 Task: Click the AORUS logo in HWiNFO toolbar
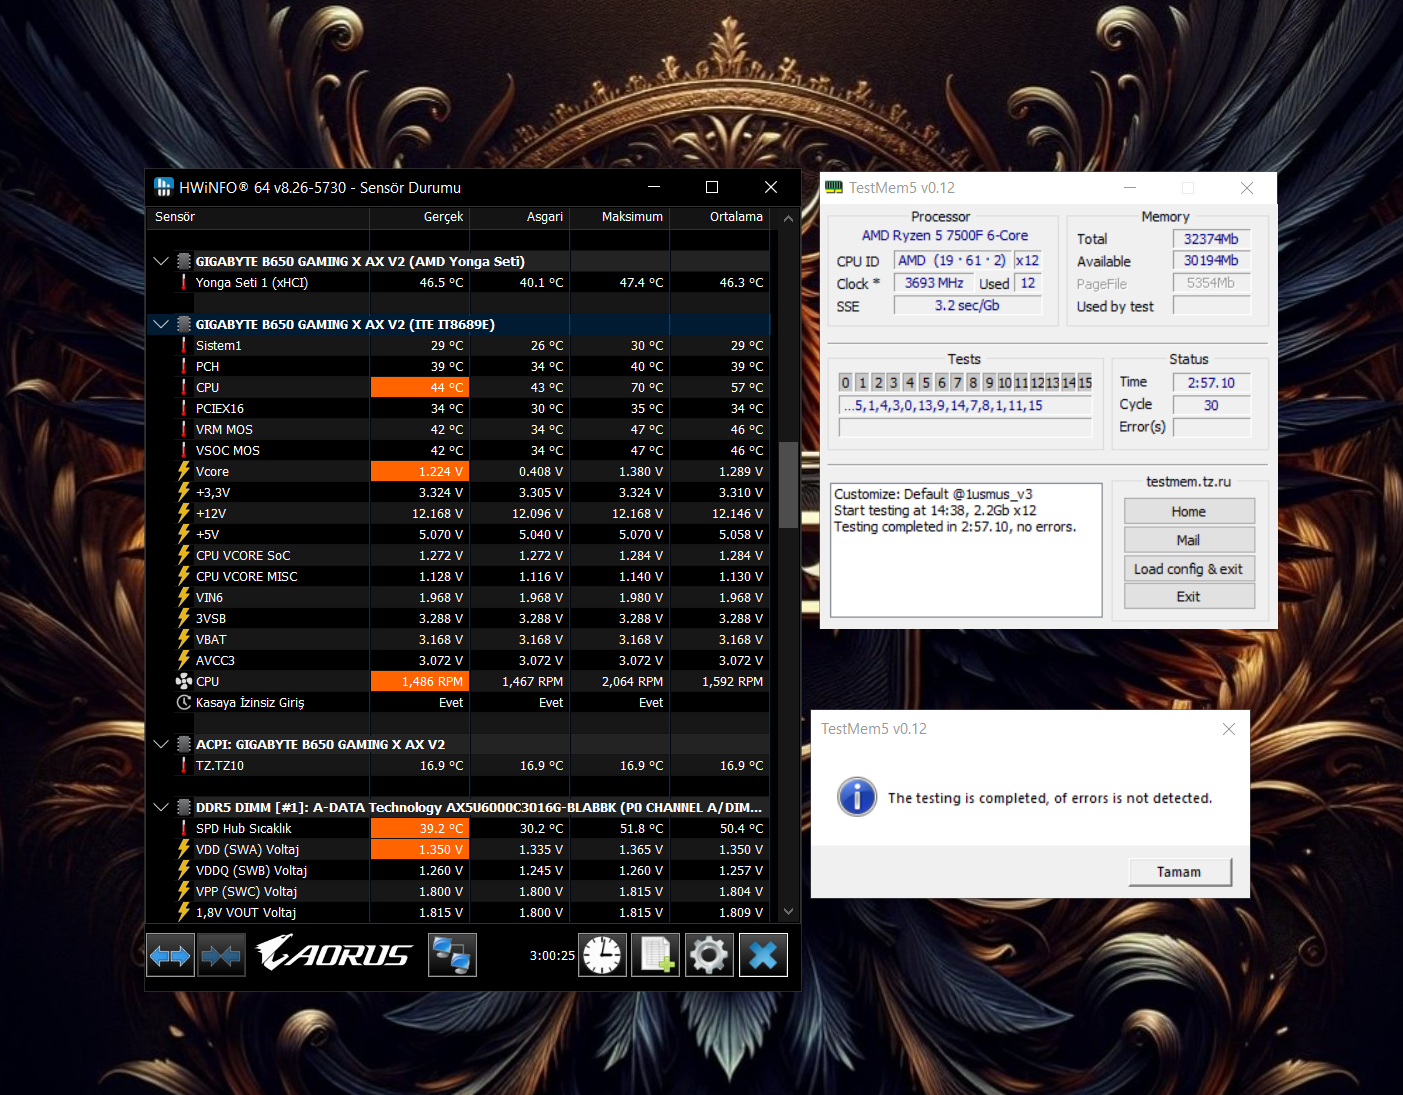coord(333,953)
